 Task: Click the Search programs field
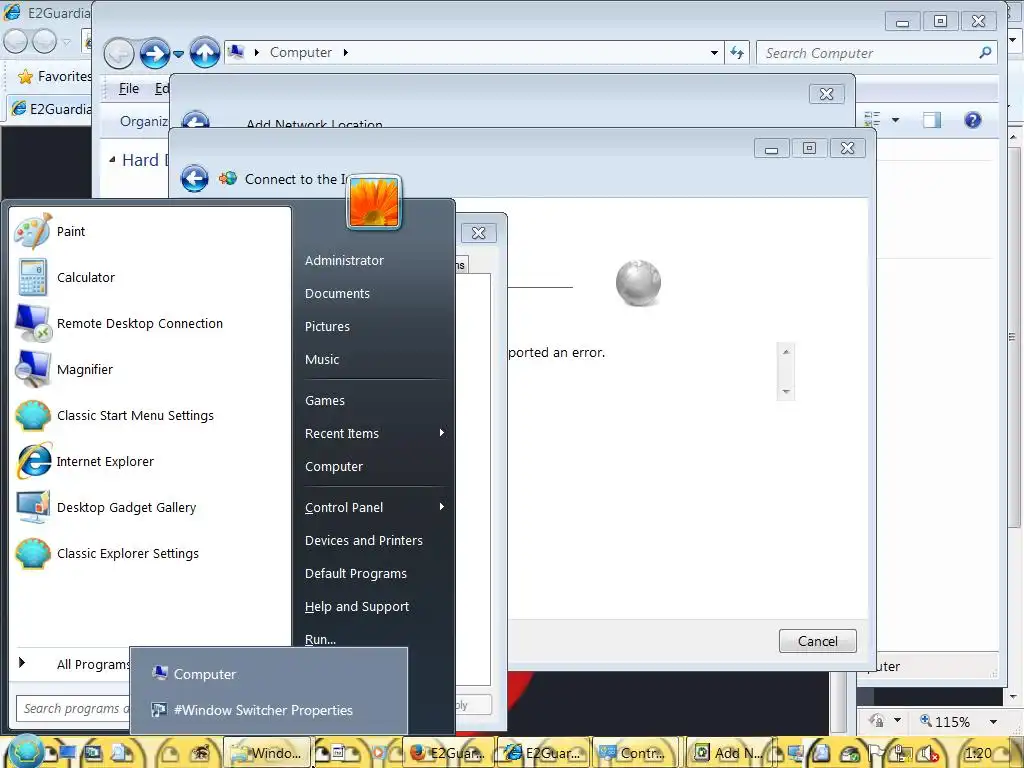pyautogui.click(x=73, y=709)
